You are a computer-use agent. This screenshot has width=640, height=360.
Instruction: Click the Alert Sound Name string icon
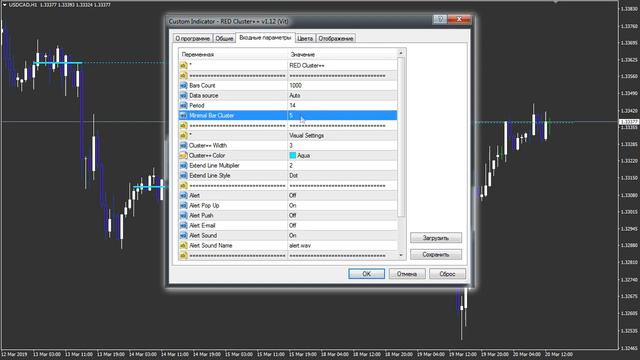pyautogui.click(x=183, y=245)
